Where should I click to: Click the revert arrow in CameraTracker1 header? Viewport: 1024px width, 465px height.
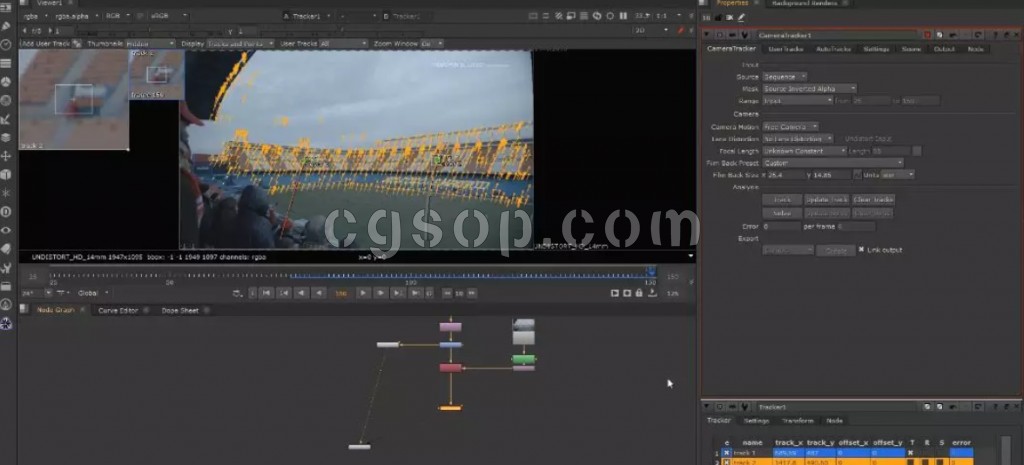tap(978, 35)
